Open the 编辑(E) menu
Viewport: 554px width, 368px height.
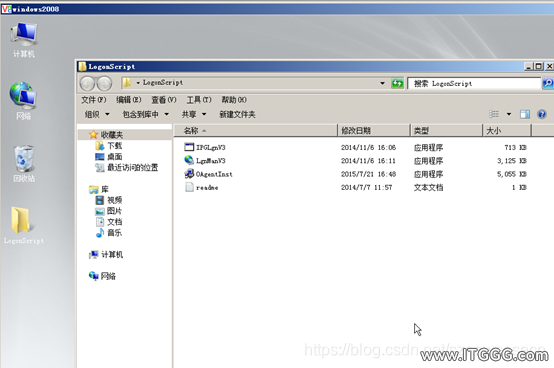point(129,100)
